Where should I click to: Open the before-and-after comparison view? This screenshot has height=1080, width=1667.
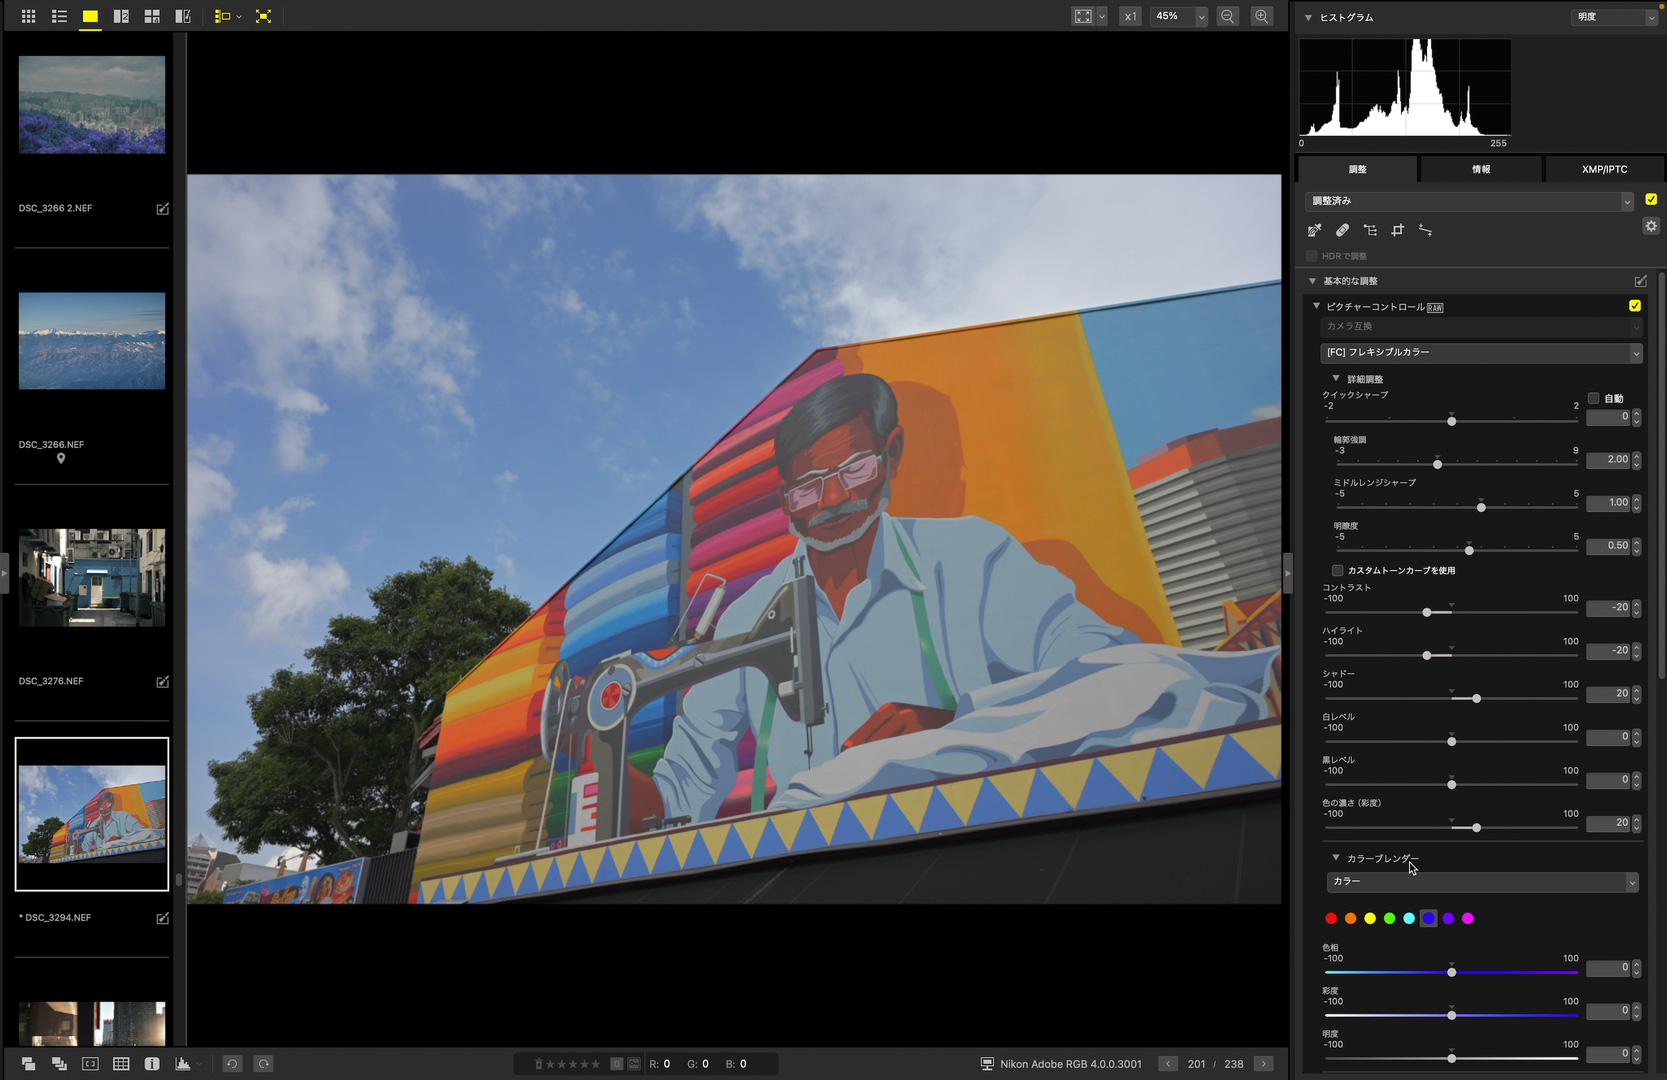(183, 16)
